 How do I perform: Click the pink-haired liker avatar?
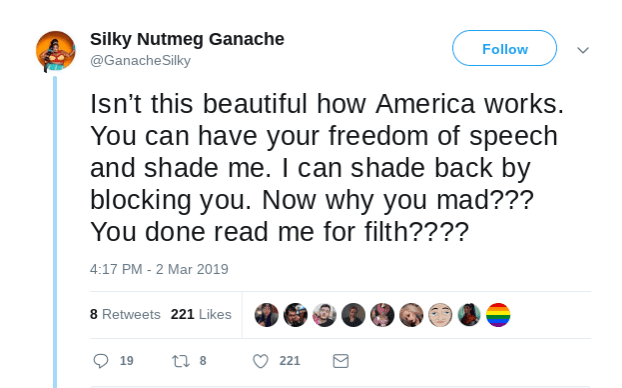click(x=382, y=315)
